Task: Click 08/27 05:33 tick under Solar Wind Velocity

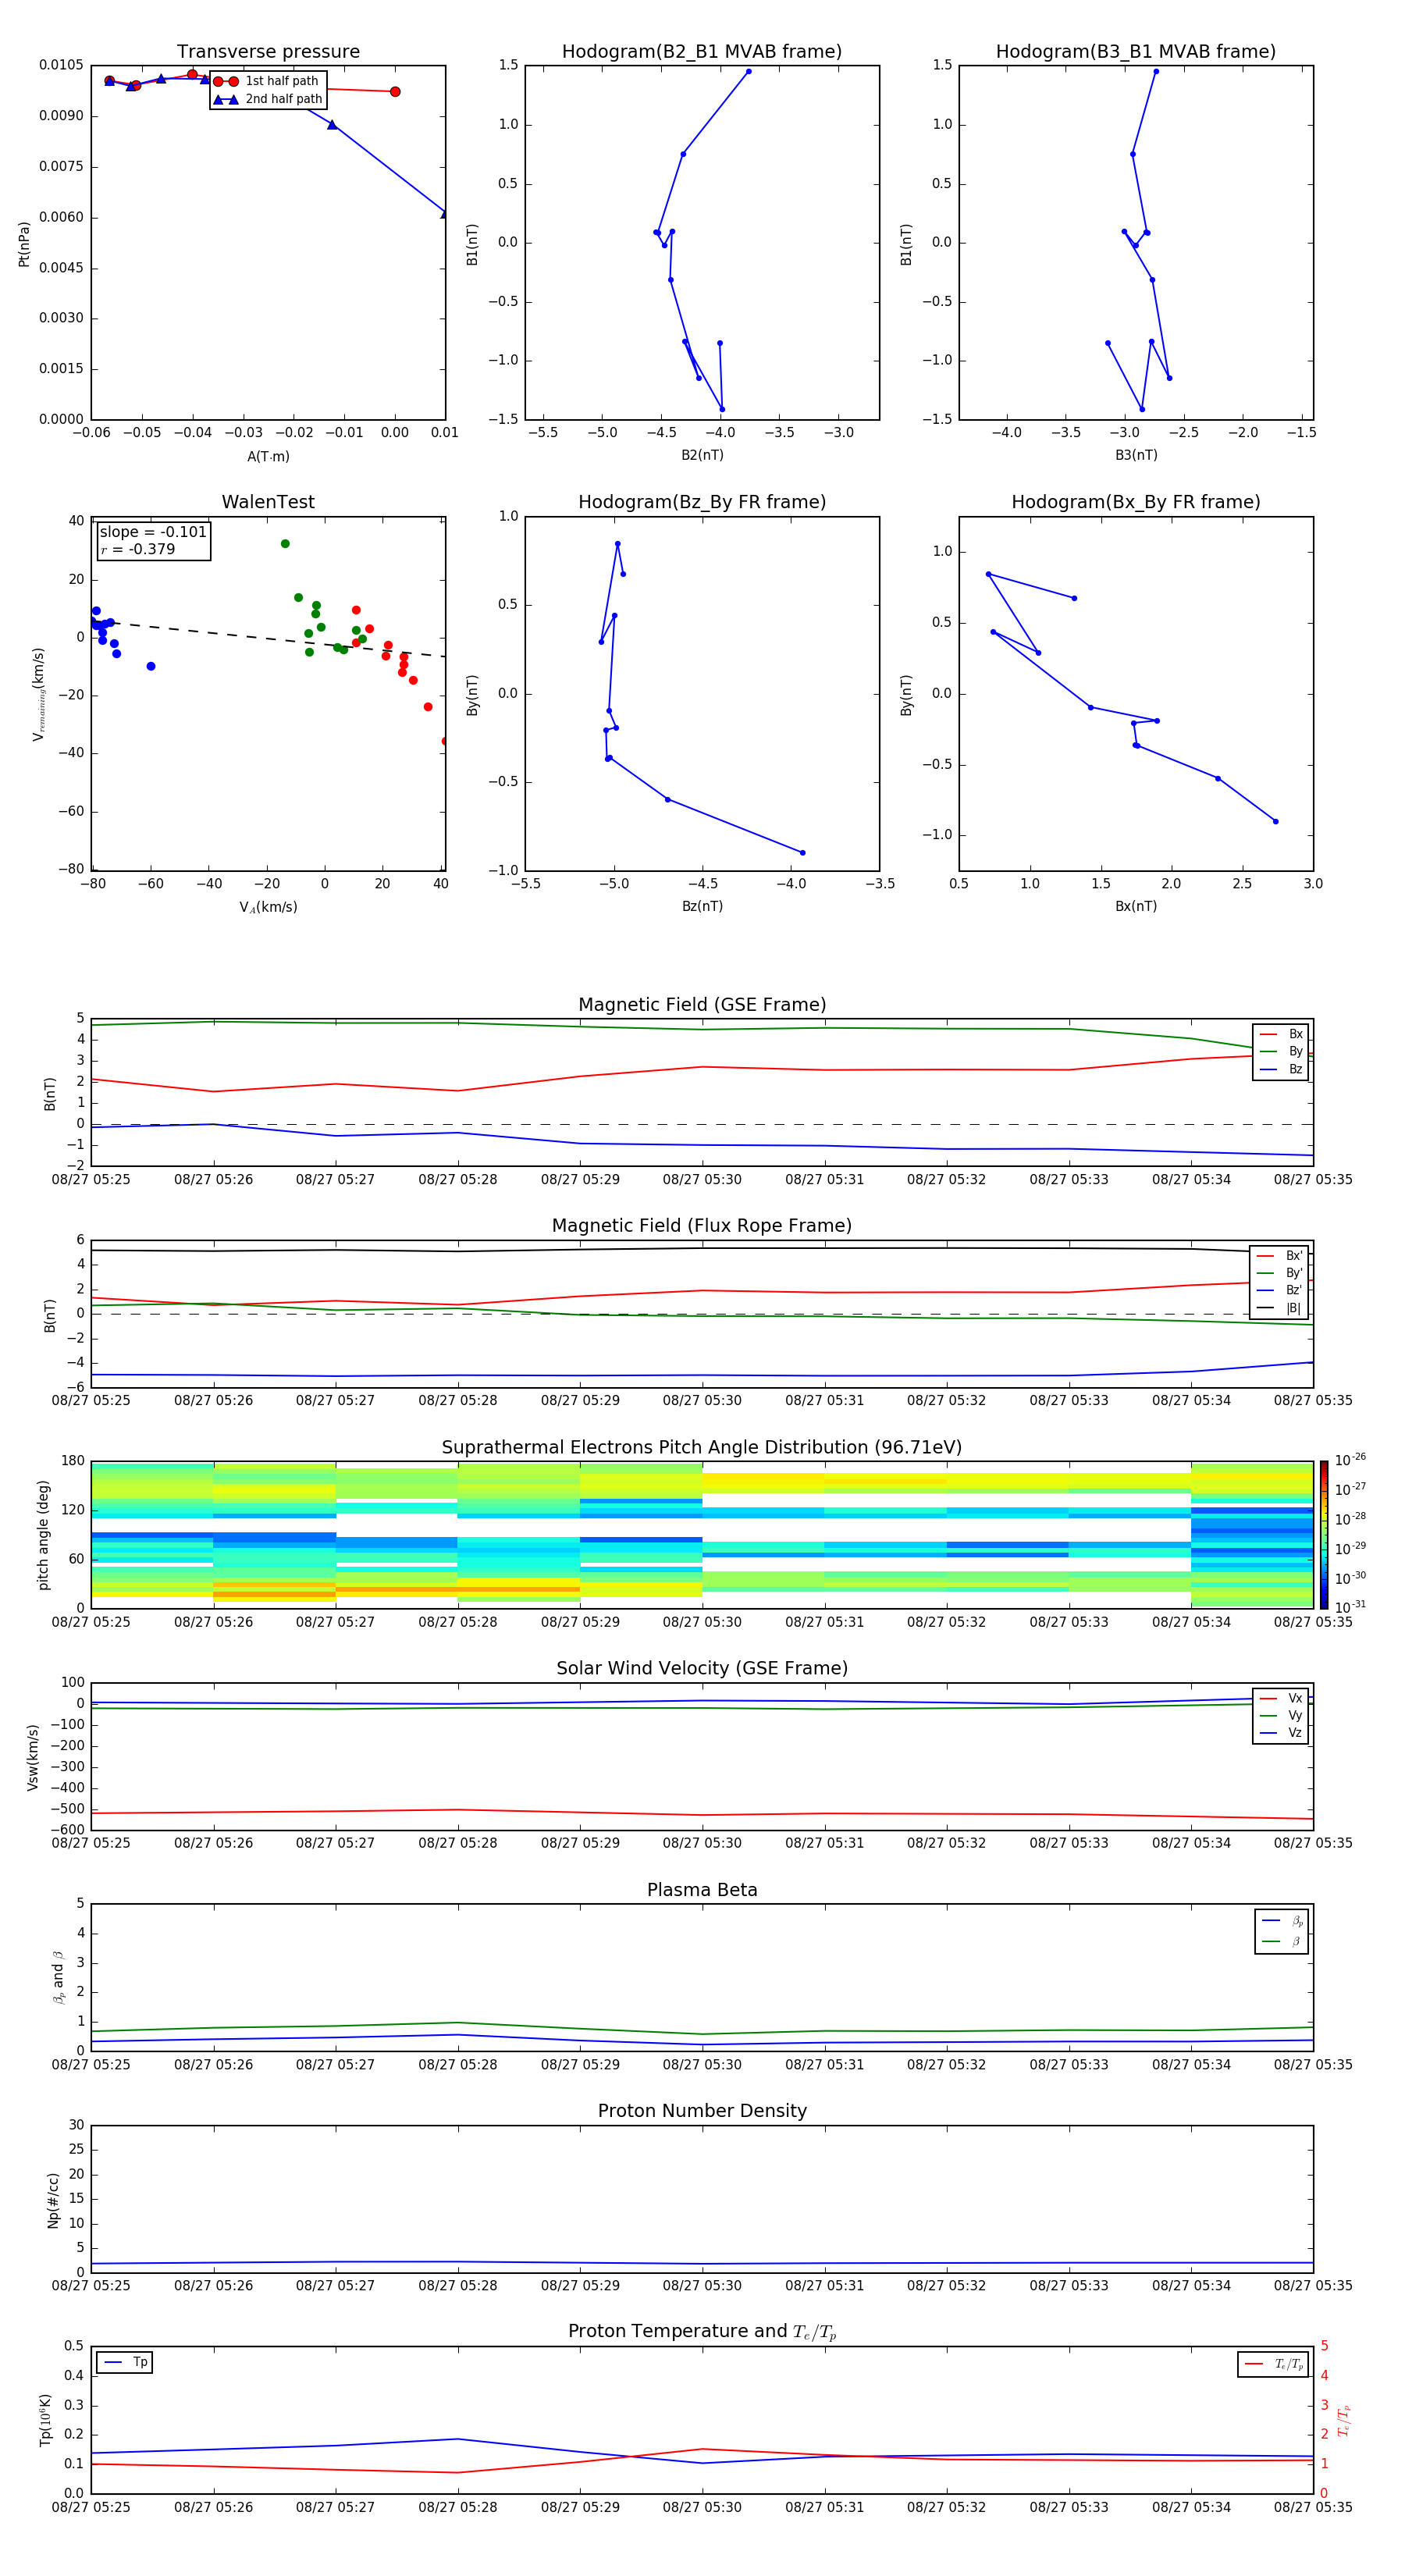Action: click(1069, 1843)
